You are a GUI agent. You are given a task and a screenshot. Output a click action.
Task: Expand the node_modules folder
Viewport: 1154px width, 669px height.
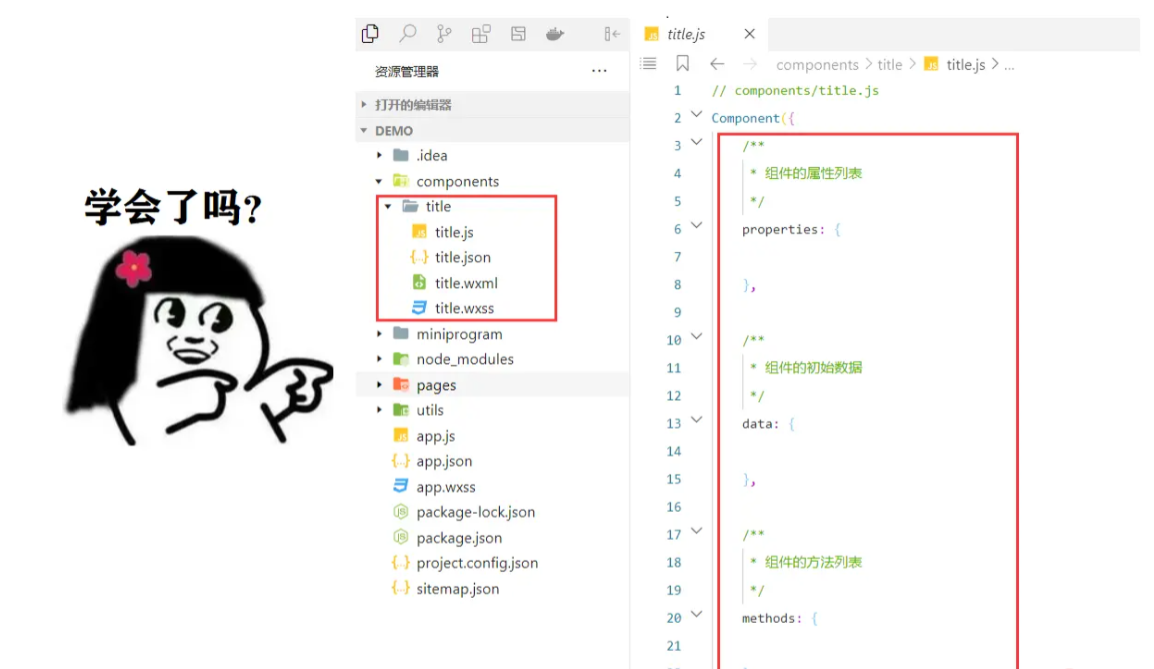(379, 359)
